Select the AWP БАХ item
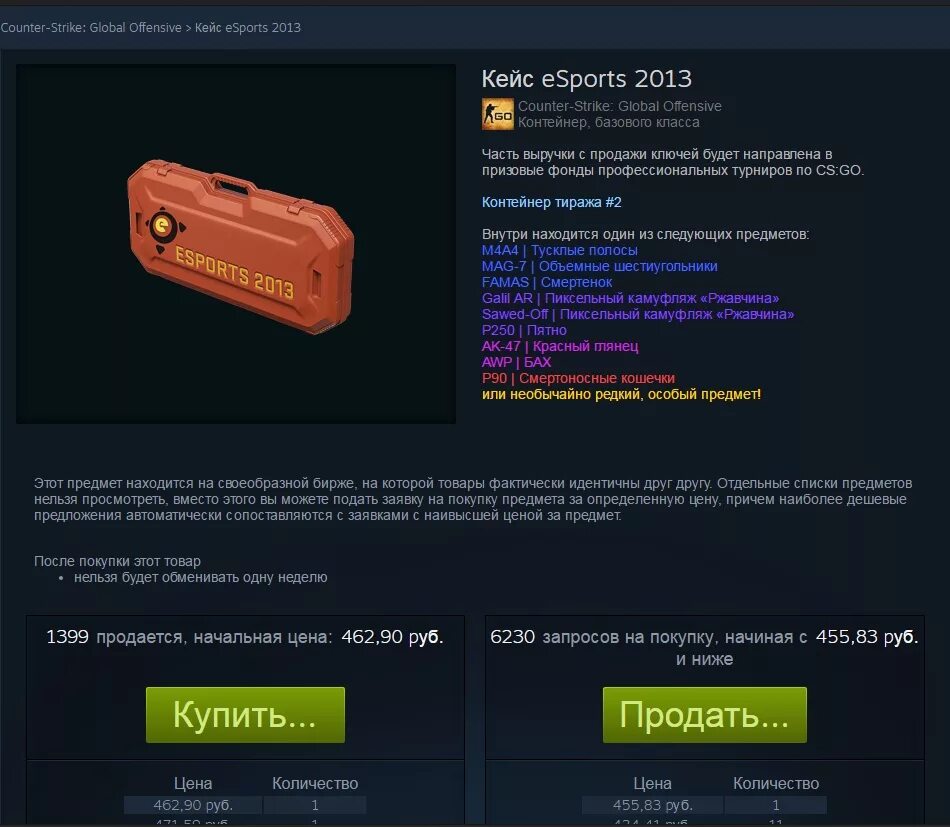Screen dimensions: 950x827 [516, 362]
